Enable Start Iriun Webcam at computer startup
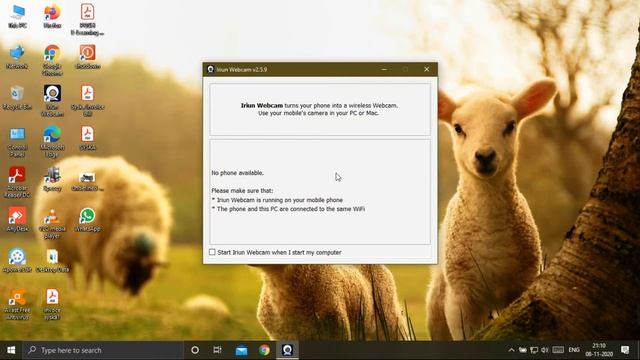 click(x=212, y=252)
